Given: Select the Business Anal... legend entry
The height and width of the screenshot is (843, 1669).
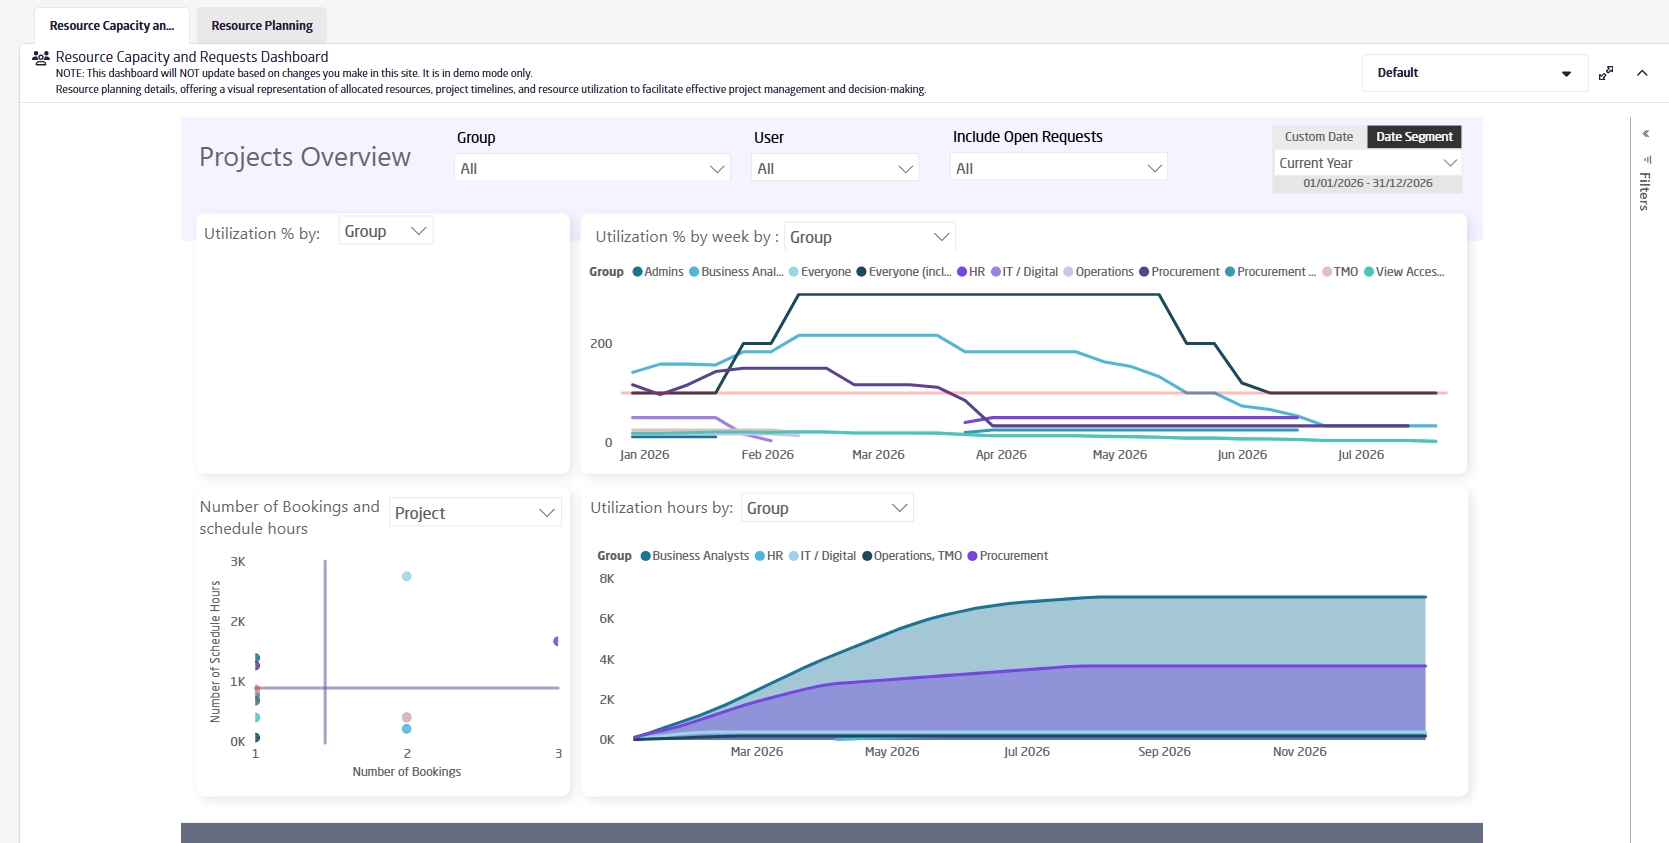Looking at the screenshot, I should [x=736, y=272].
